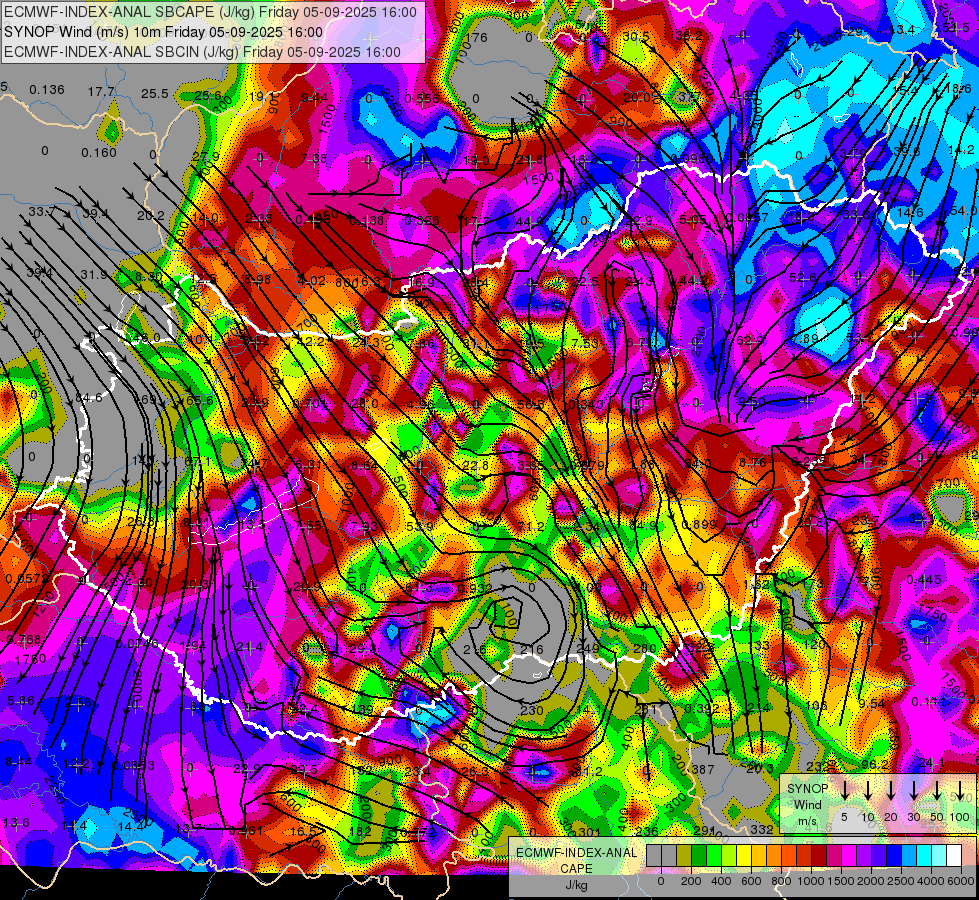Pick the olive swatch in CAPE legend
Image resolution: width=979 pixels, height=900 pixels.
point(684,856)
